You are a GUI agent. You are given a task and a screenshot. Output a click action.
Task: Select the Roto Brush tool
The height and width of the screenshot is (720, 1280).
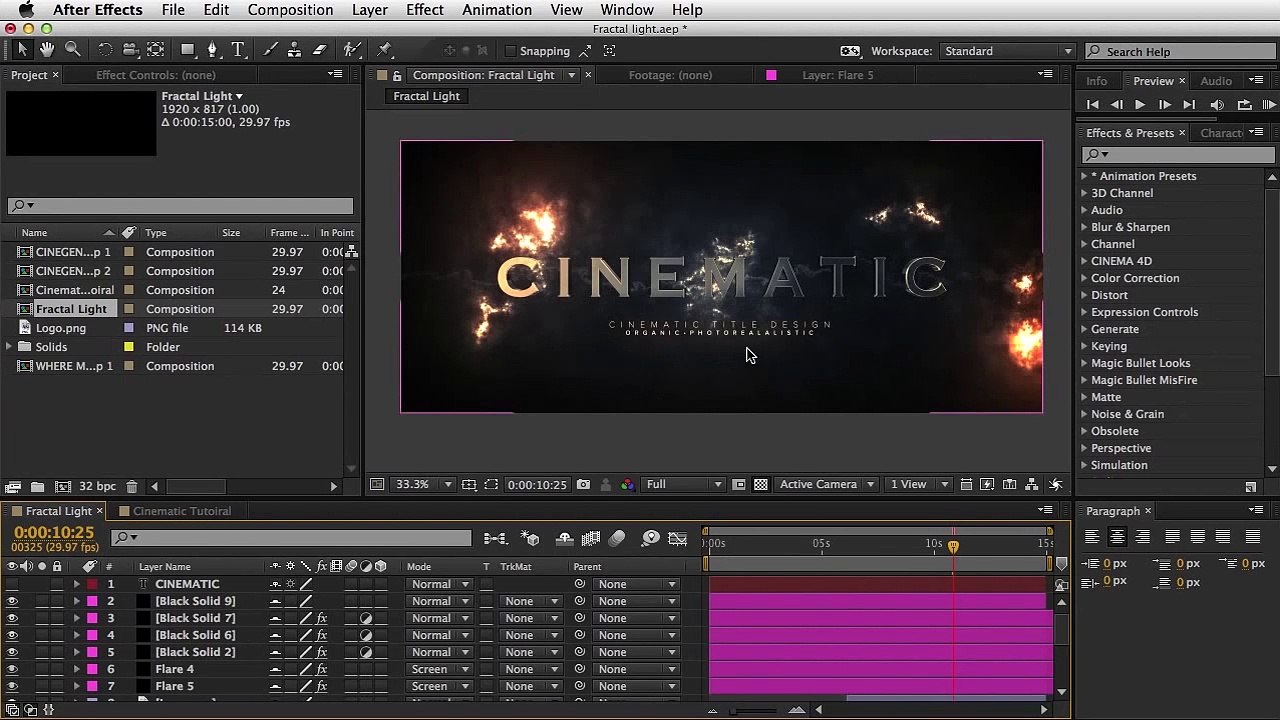[x=352, y=49]
